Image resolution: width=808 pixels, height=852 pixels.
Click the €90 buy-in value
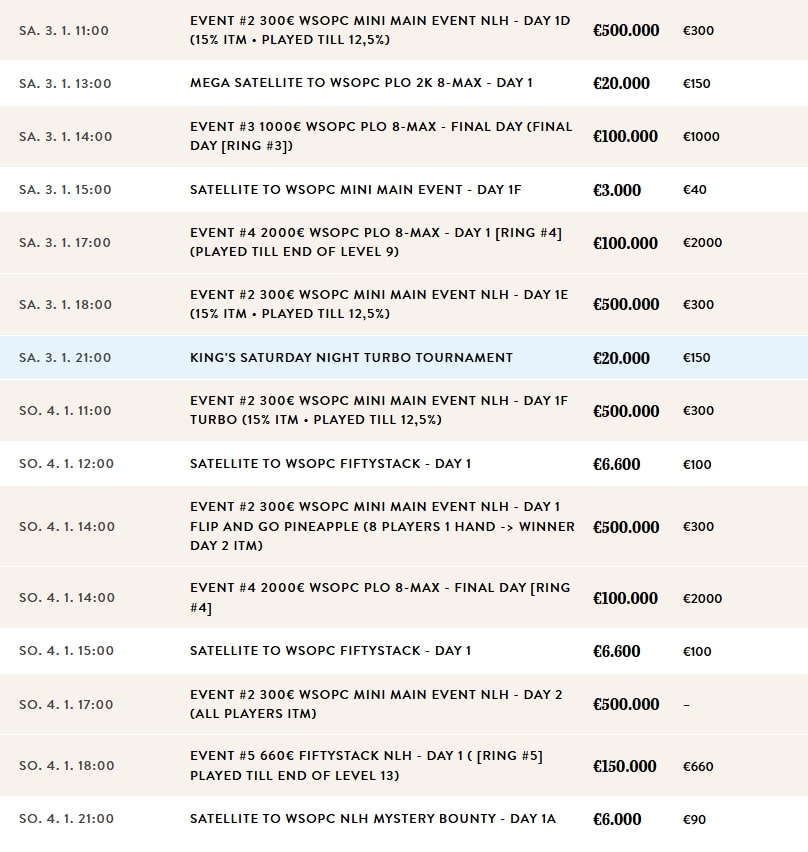coord(694,820)
